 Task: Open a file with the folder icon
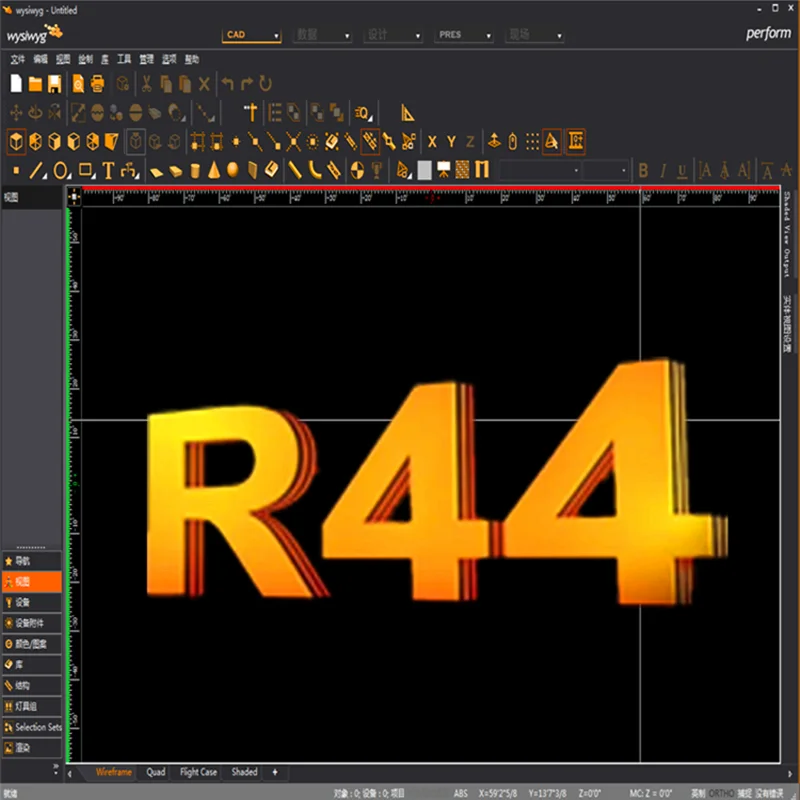tap(35, 84)
